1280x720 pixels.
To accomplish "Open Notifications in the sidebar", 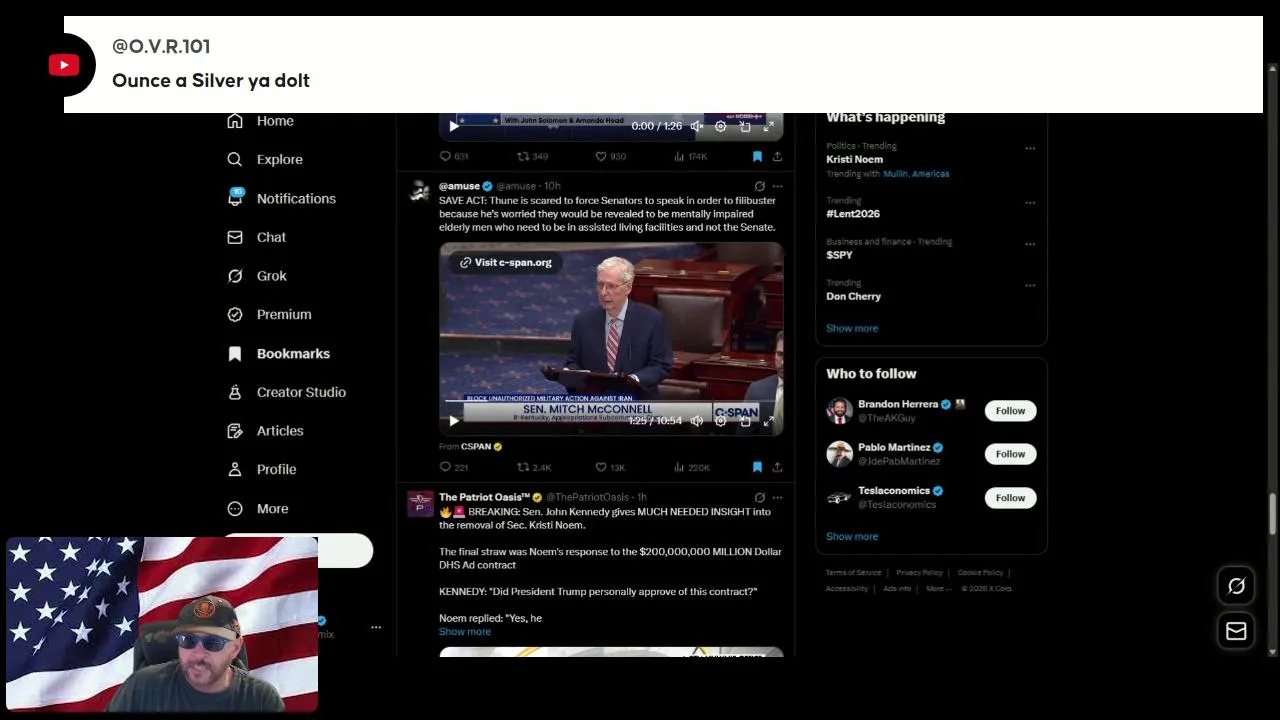I will click(281, 198).
